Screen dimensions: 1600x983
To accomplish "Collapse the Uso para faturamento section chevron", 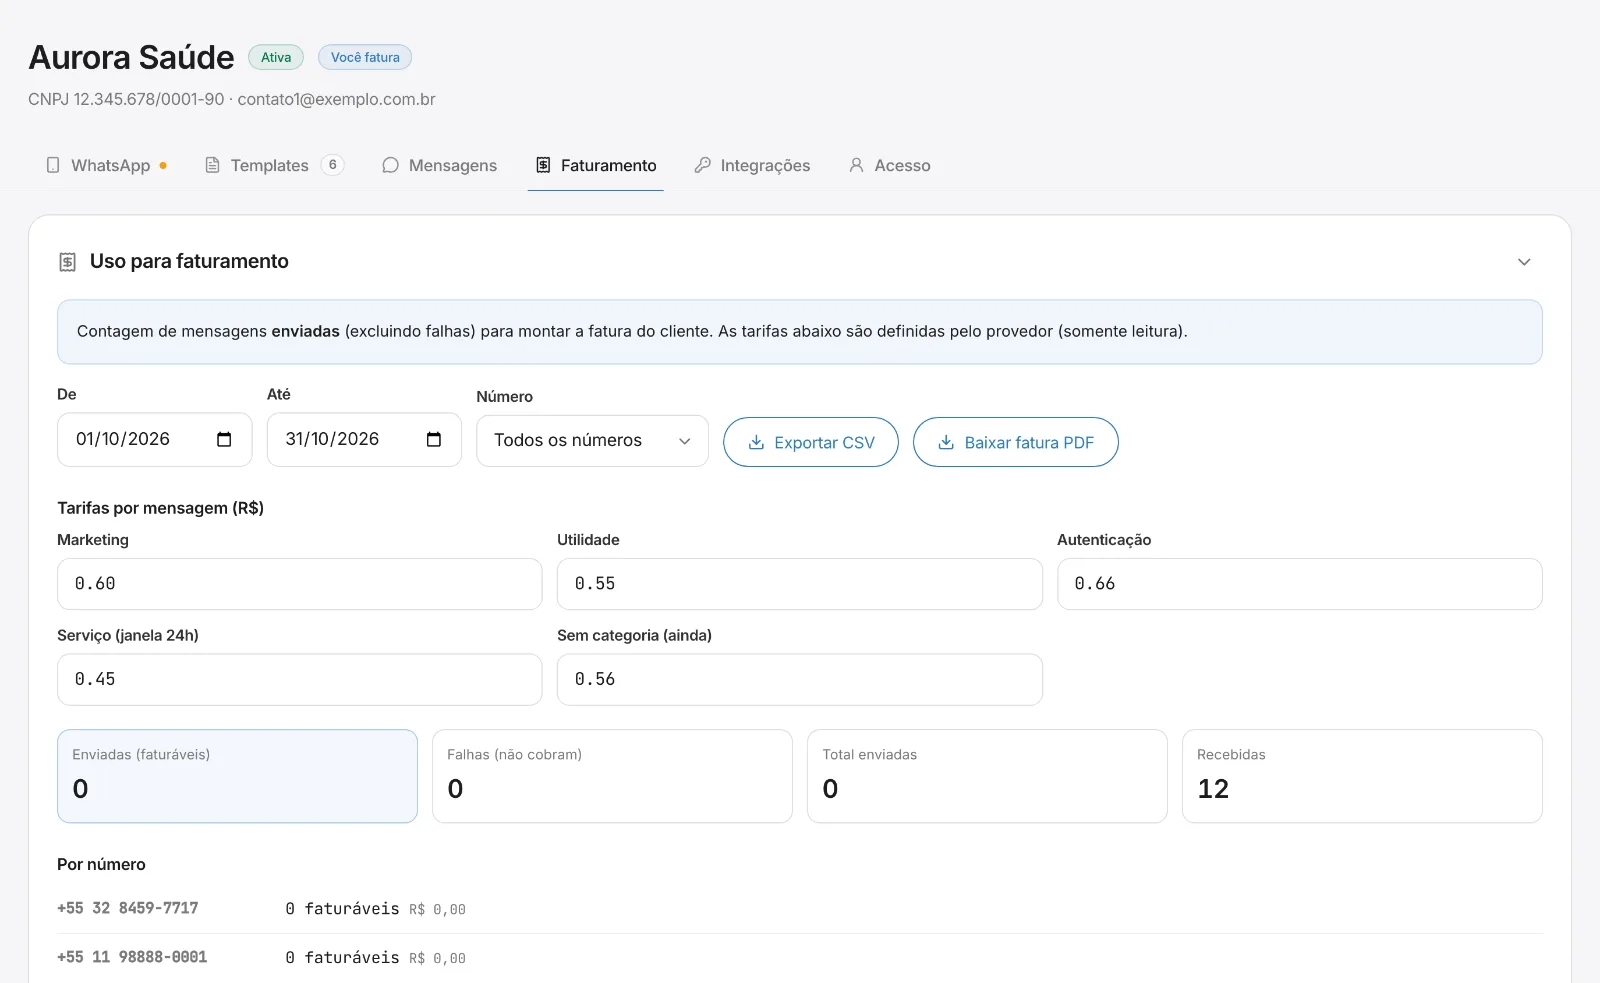I will pos(1524,262).
